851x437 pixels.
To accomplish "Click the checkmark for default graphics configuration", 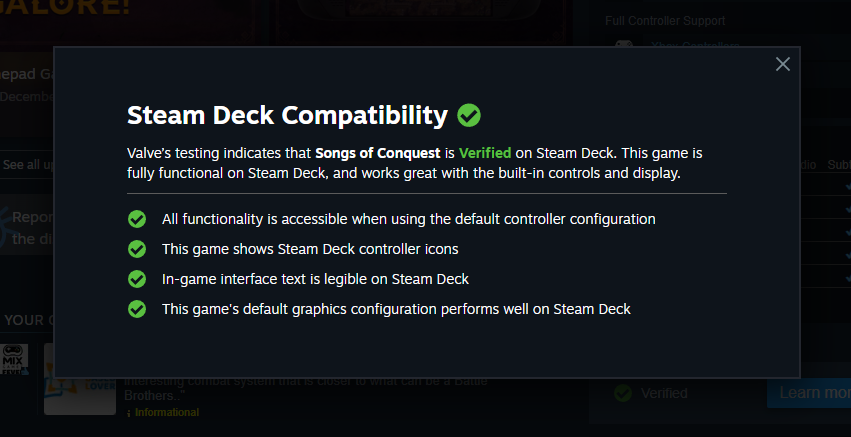I will pyautogui.click(x=137, y=308).
